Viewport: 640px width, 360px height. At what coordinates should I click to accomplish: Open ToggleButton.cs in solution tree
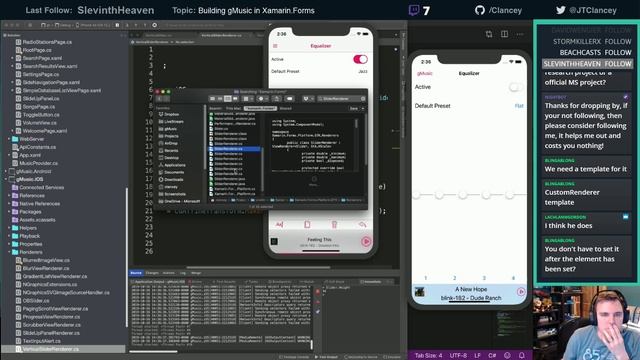pos(41,115)
